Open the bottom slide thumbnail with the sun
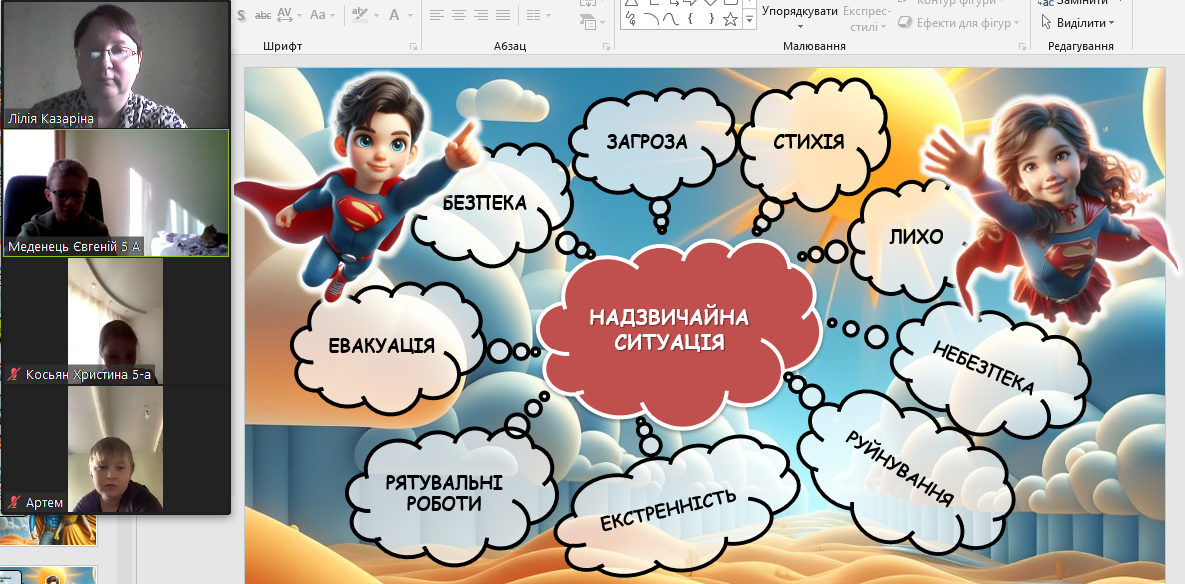1185x584 pixels. 48,576
